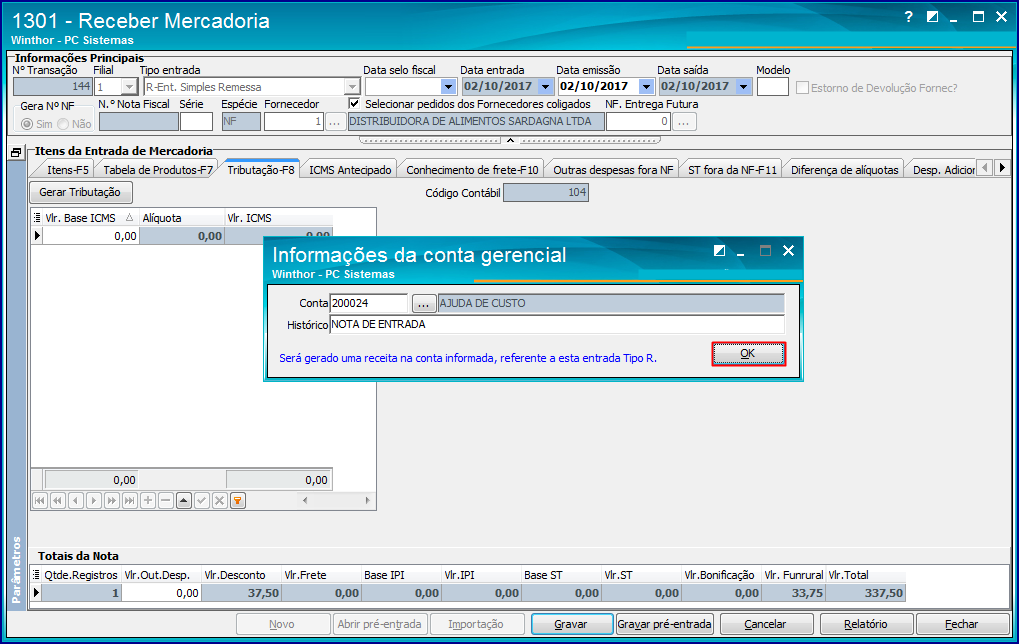Viewport: 1019px width, 644px height.
Task: Open the Diferença de alíquotas tab
Action: tap(844, 170)
